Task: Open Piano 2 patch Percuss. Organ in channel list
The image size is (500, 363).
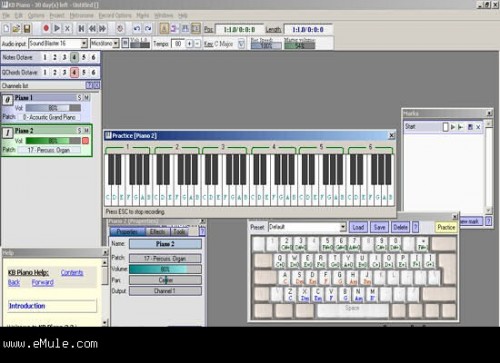Action: [49, 150]
